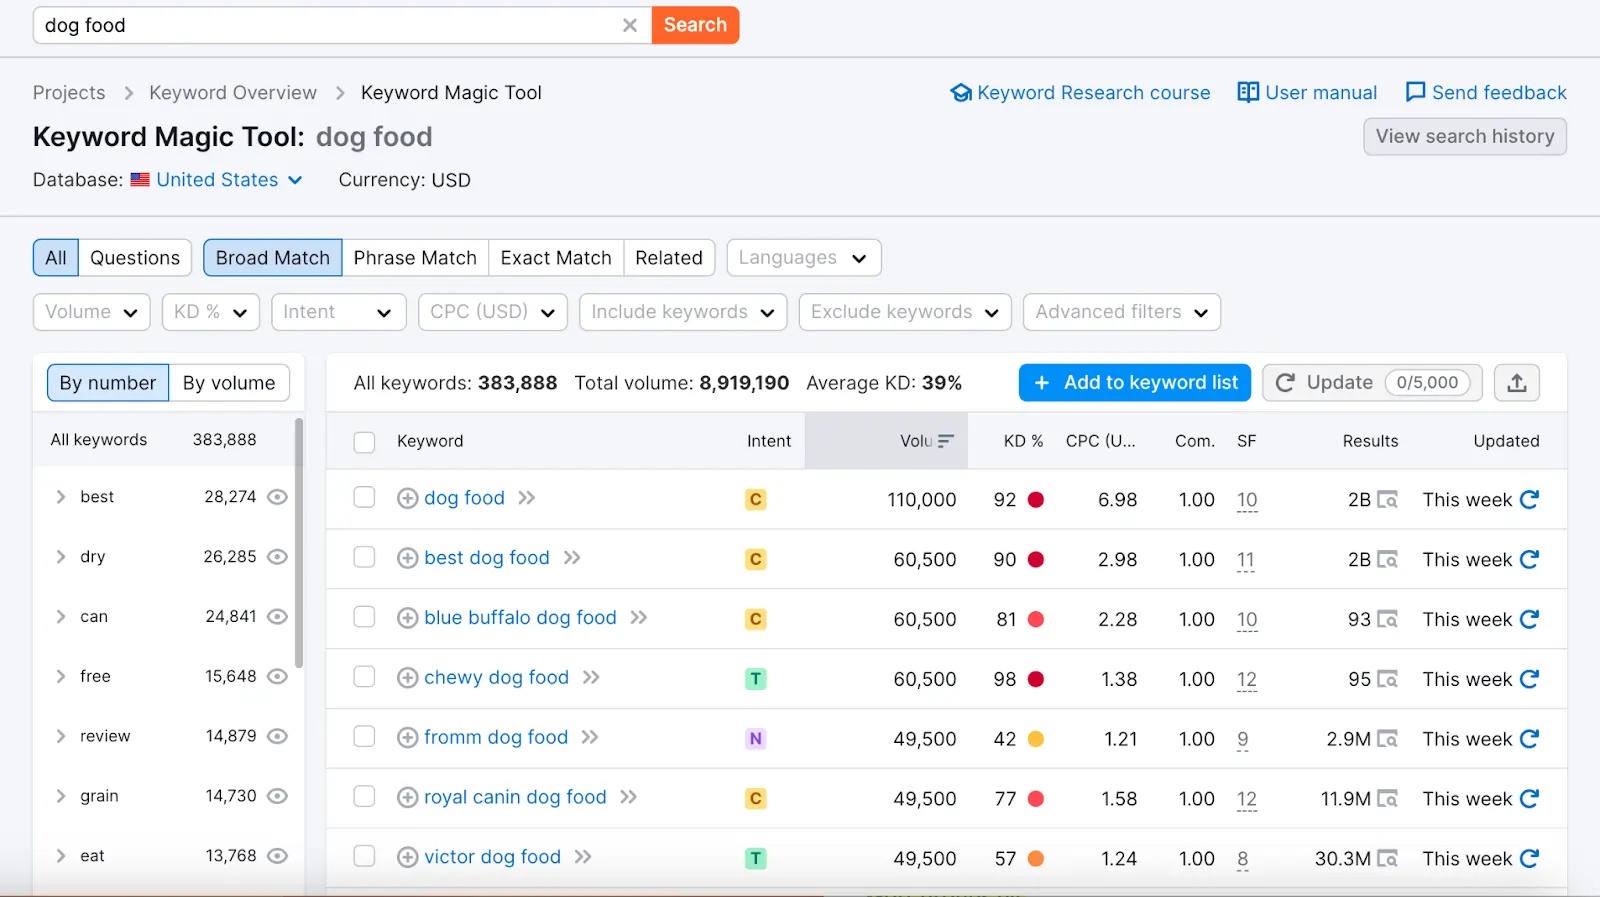The width and height of the screenshot is (1600, 897).
Task: Click plus icon next to royal canin dog food
Action: pyautogui.click(x=407, y=798)
